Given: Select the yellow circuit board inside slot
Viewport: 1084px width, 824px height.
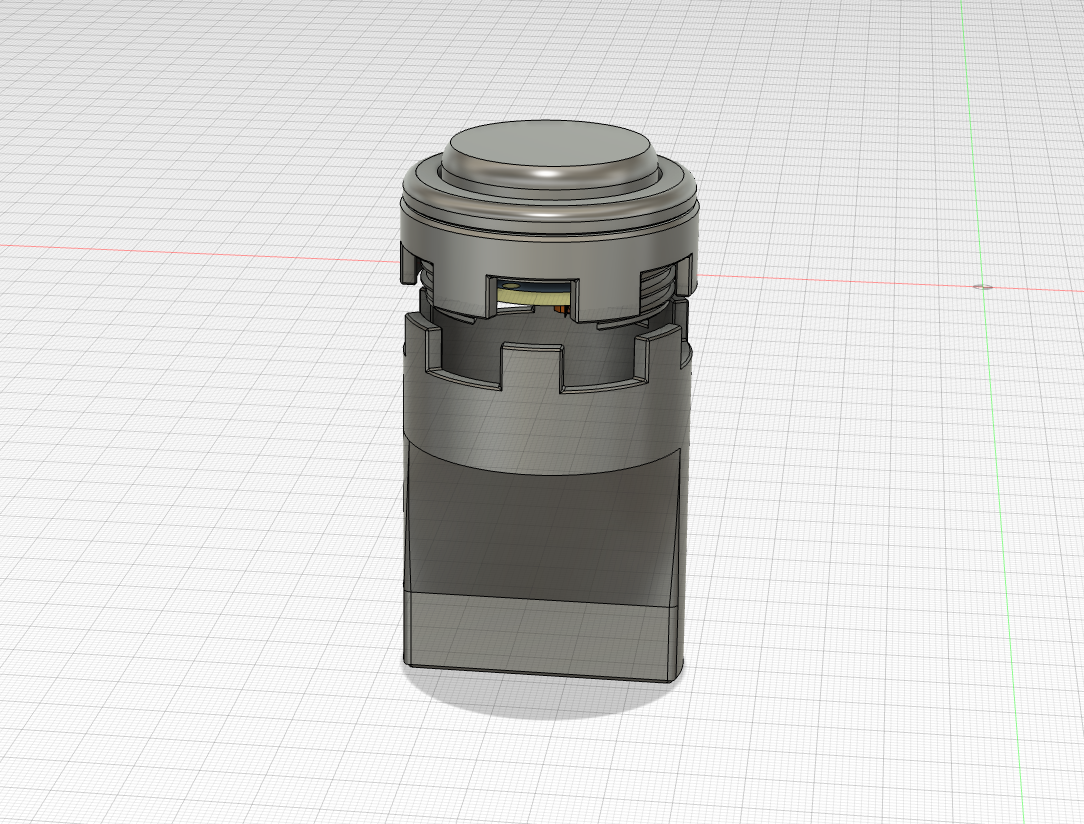Looking at the screenshot, I should [x=532, y=296].
